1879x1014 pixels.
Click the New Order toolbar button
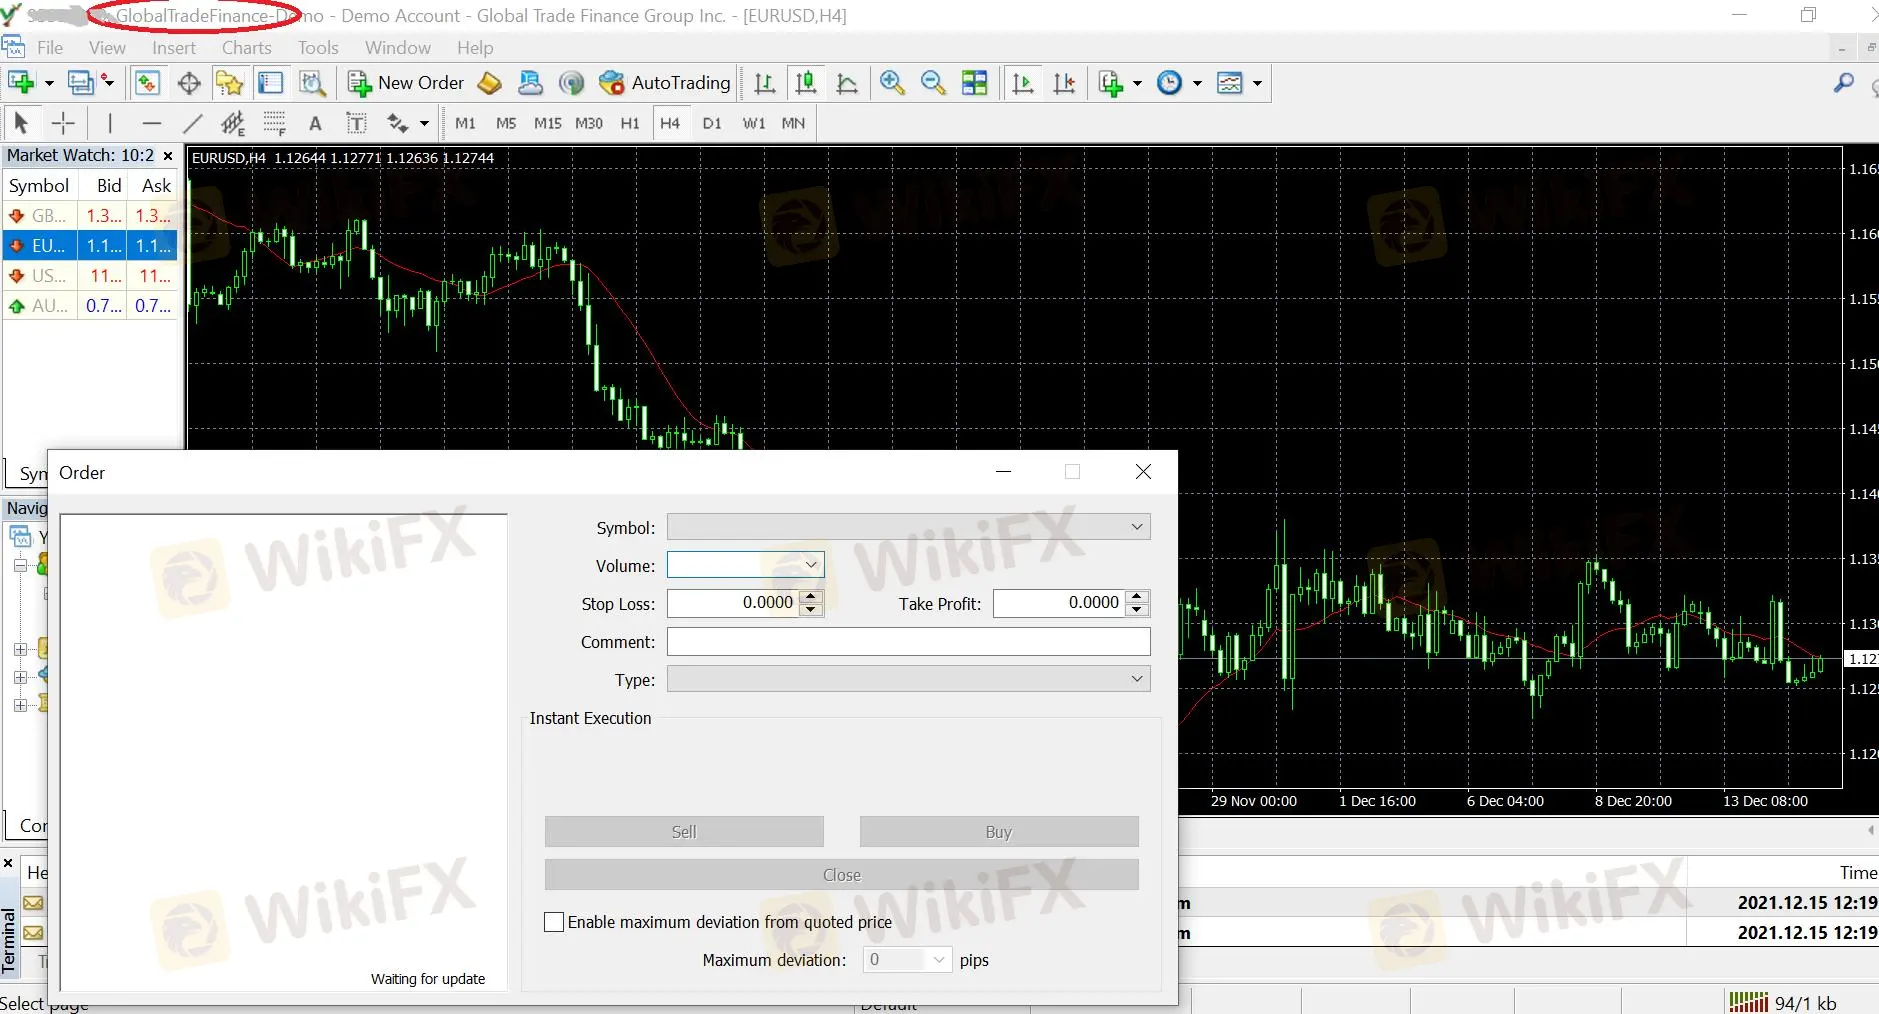(406, 83)
